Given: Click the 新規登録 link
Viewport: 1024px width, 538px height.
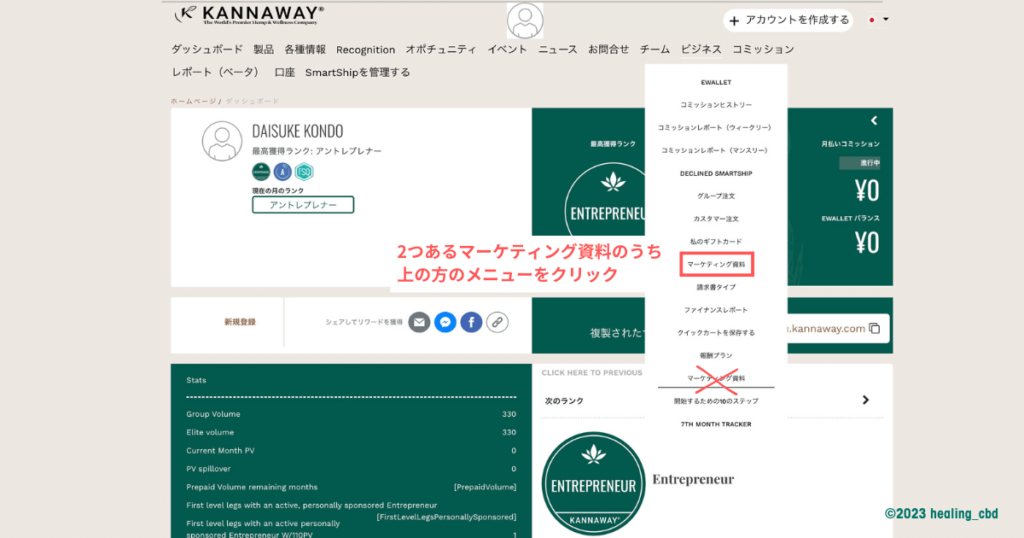Looking at the screenshot, I should [239, 322].
